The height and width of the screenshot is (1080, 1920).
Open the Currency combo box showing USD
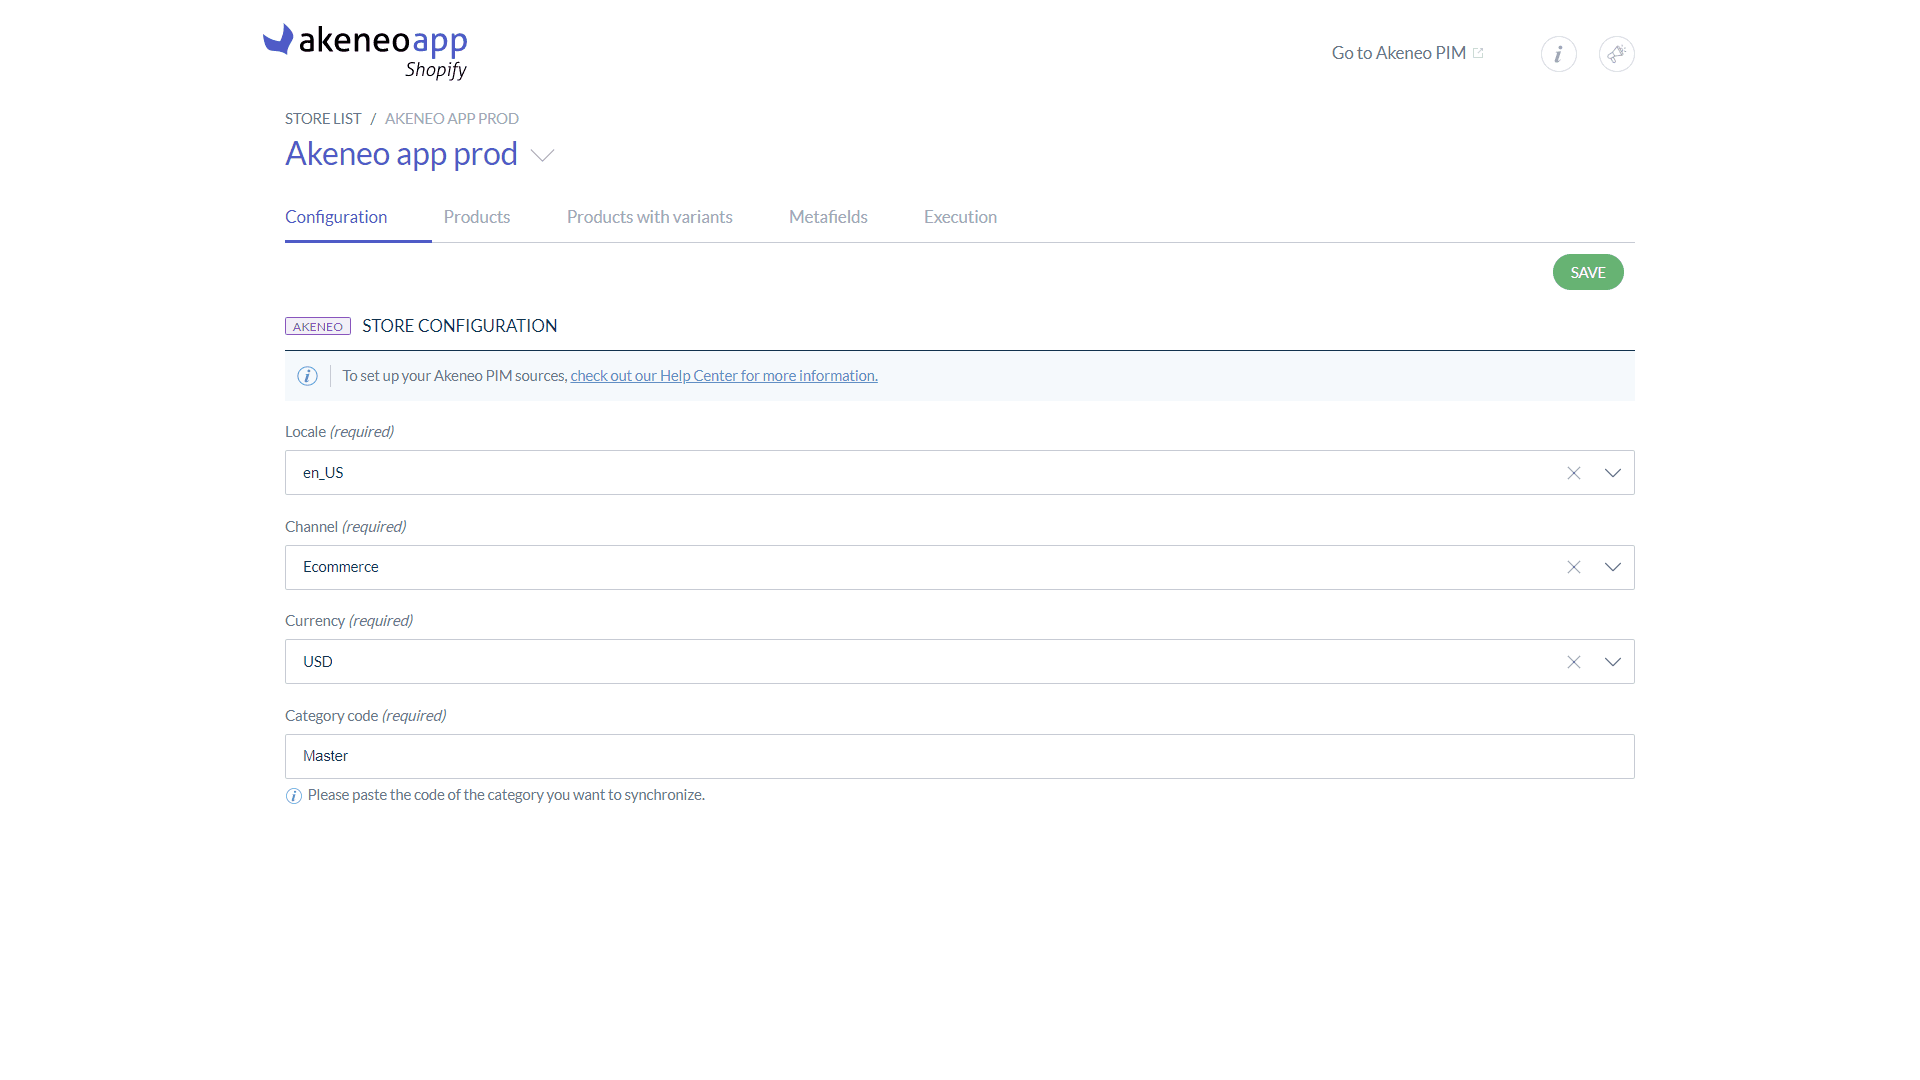coord(959,661)
